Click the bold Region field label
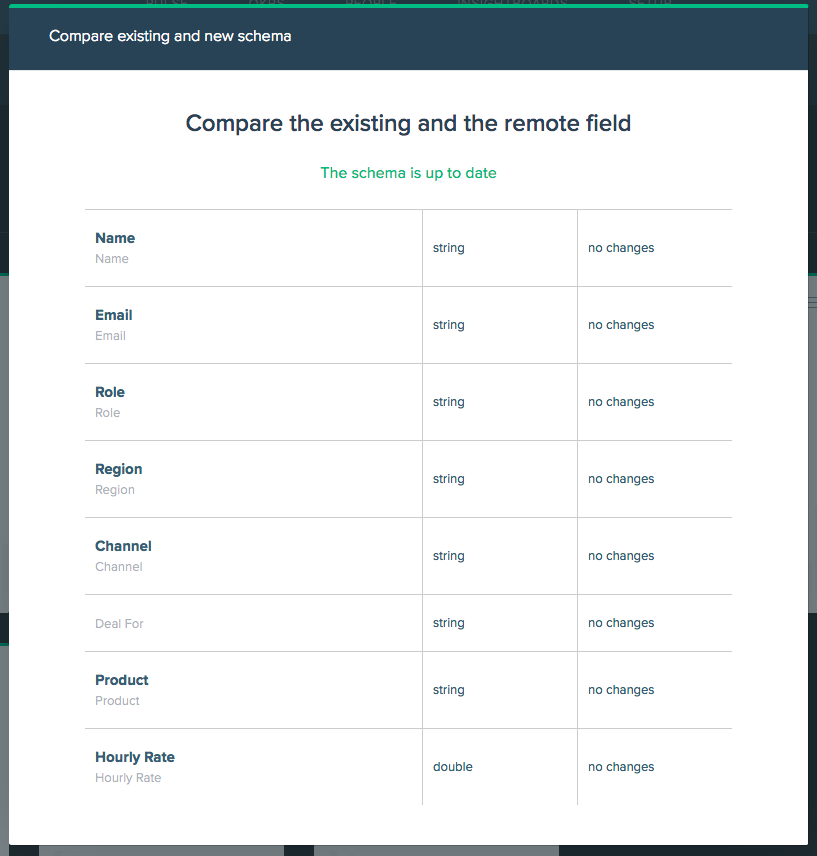Screen dimensions: 817x856 click(118, 469)
